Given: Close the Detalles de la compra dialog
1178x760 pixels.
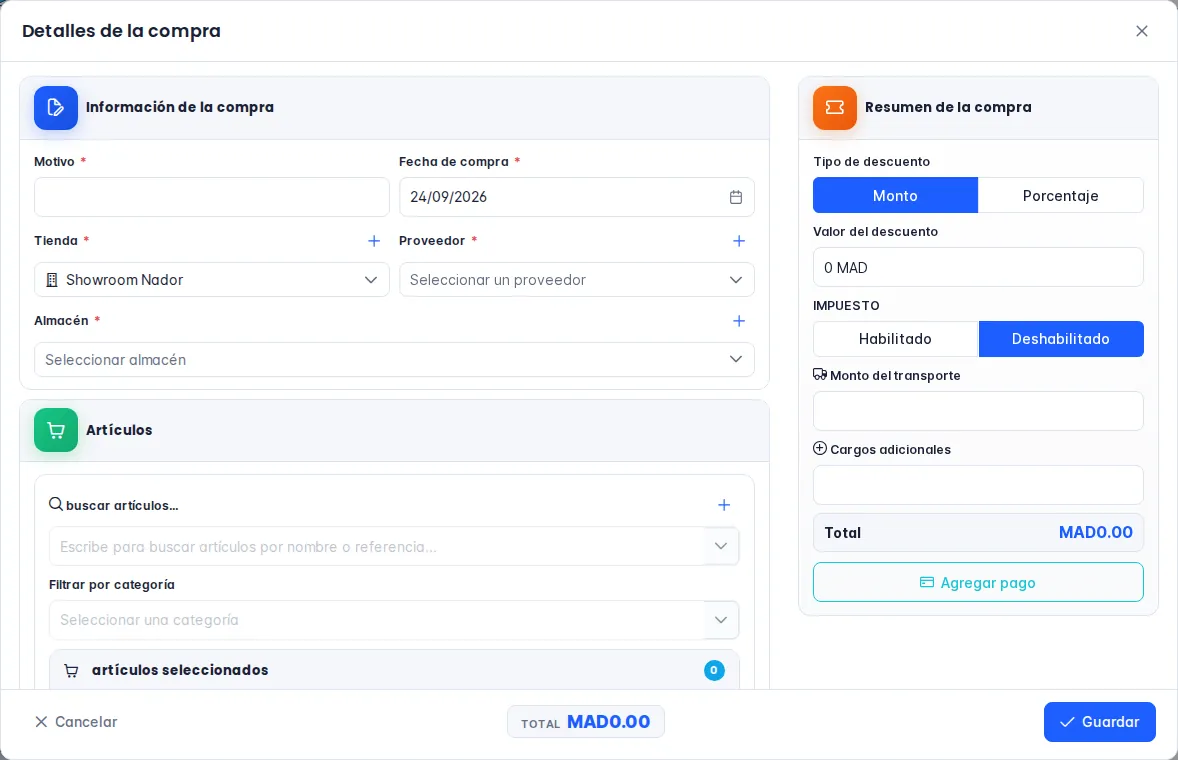Looking at the screenshot, I should click(1141, 31).
